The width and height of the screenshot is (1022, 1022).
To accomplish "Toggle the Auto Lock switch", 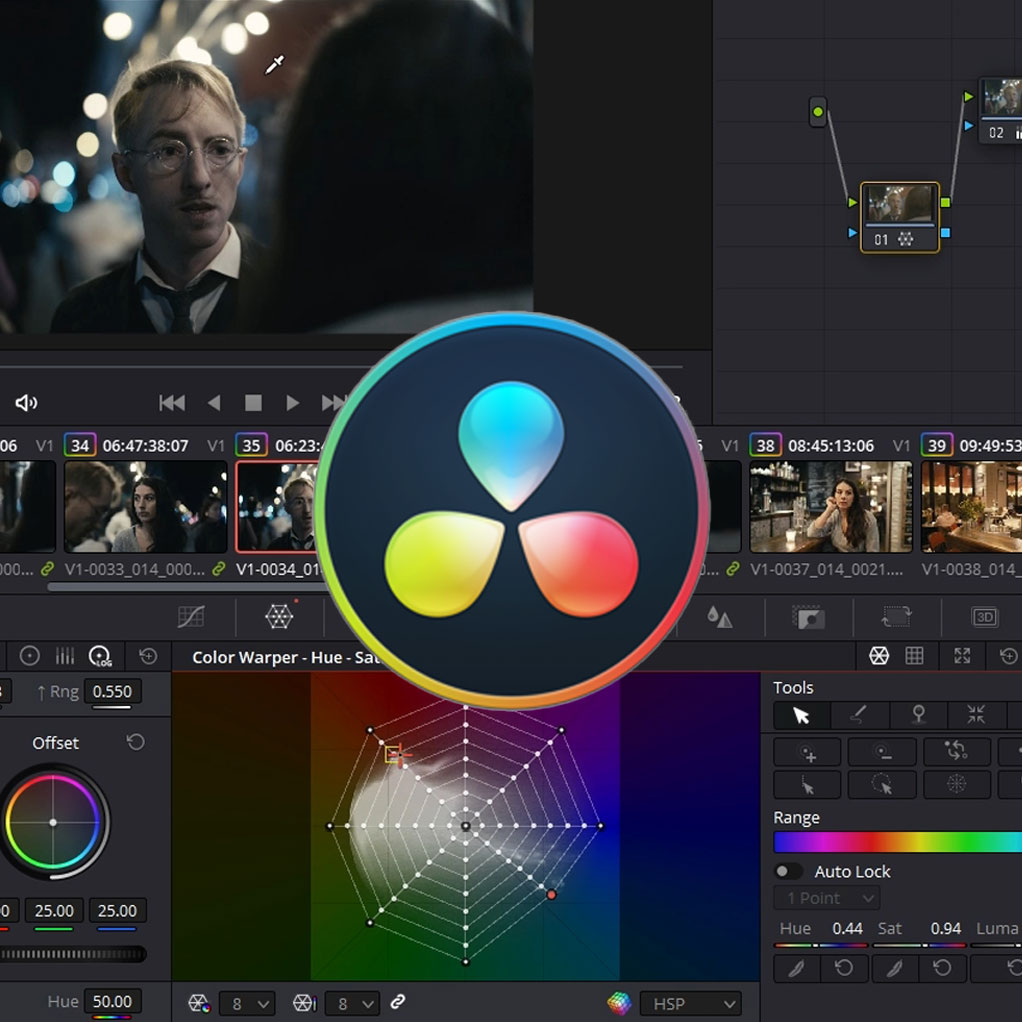I will pos(789,871).
